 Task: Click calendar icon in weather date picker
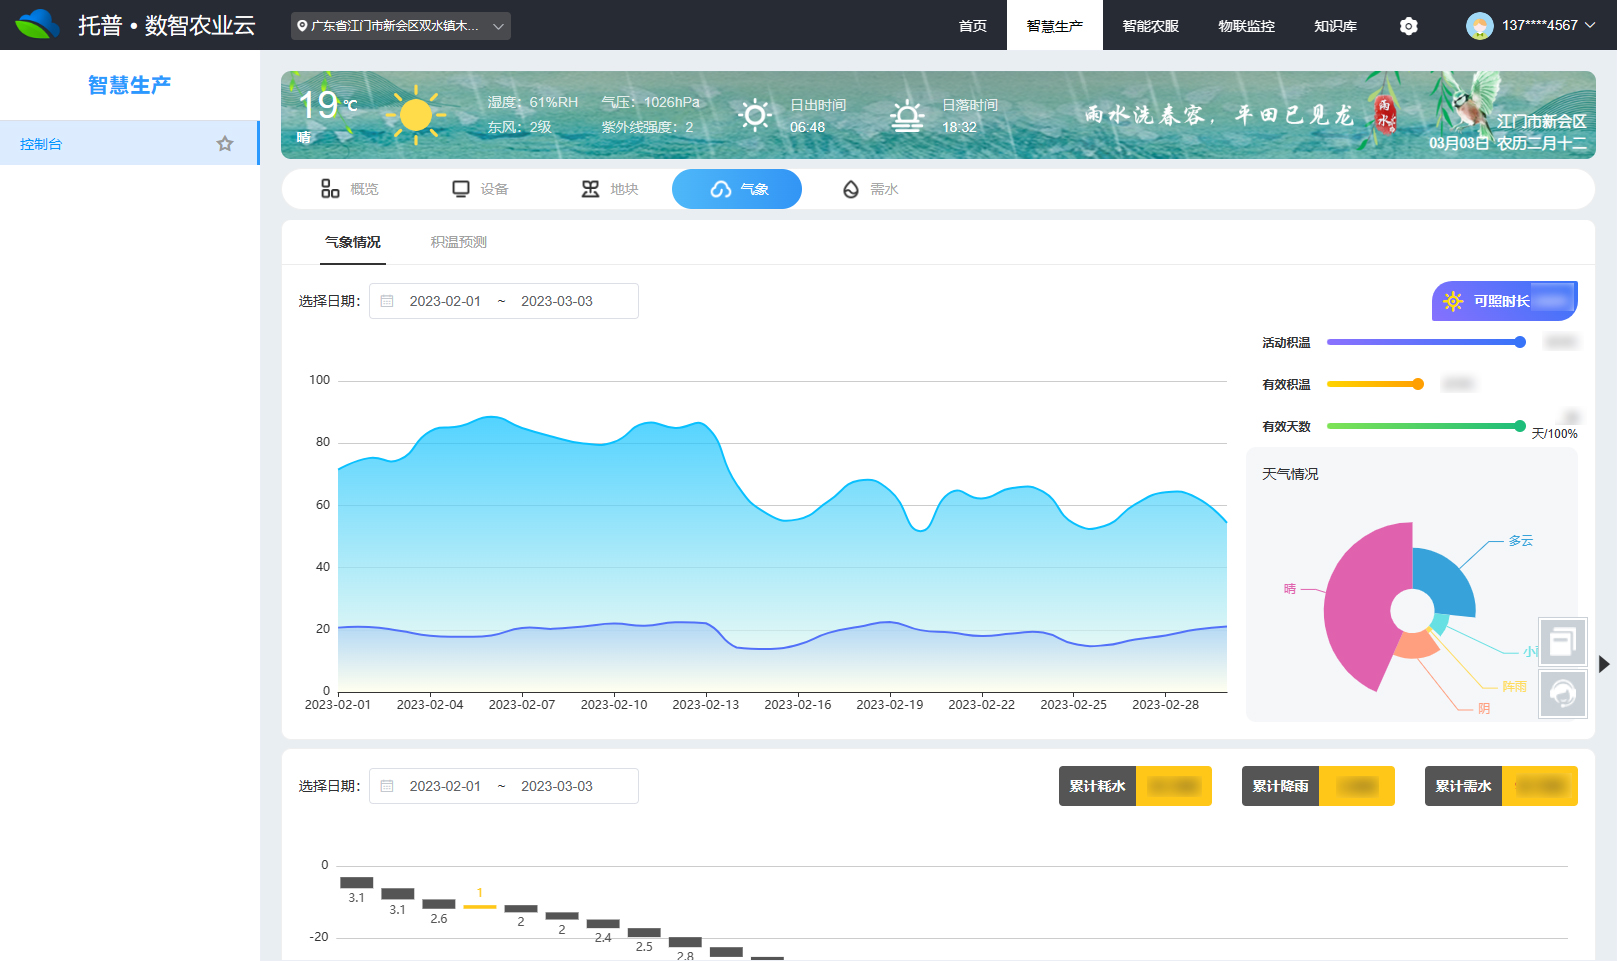[388, 301]
